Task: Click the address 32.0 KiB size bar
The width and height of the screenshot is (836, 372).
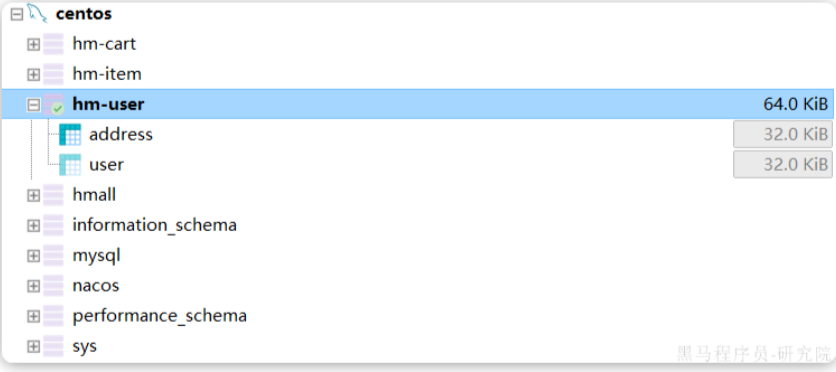Action: coord(783,134)
